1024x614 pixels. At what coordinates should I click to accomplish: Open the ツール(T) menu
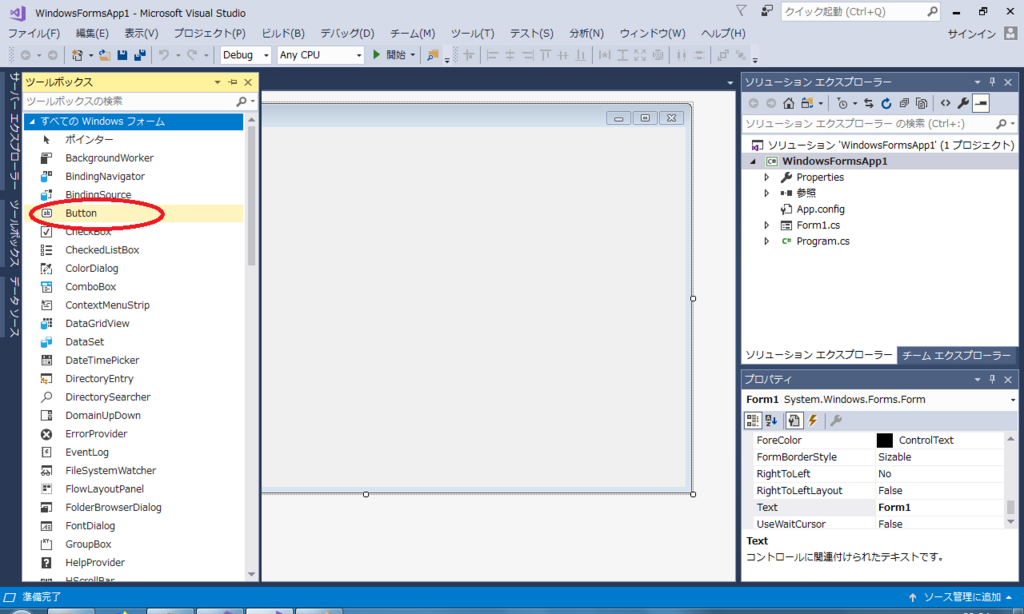tap(472, 33)
